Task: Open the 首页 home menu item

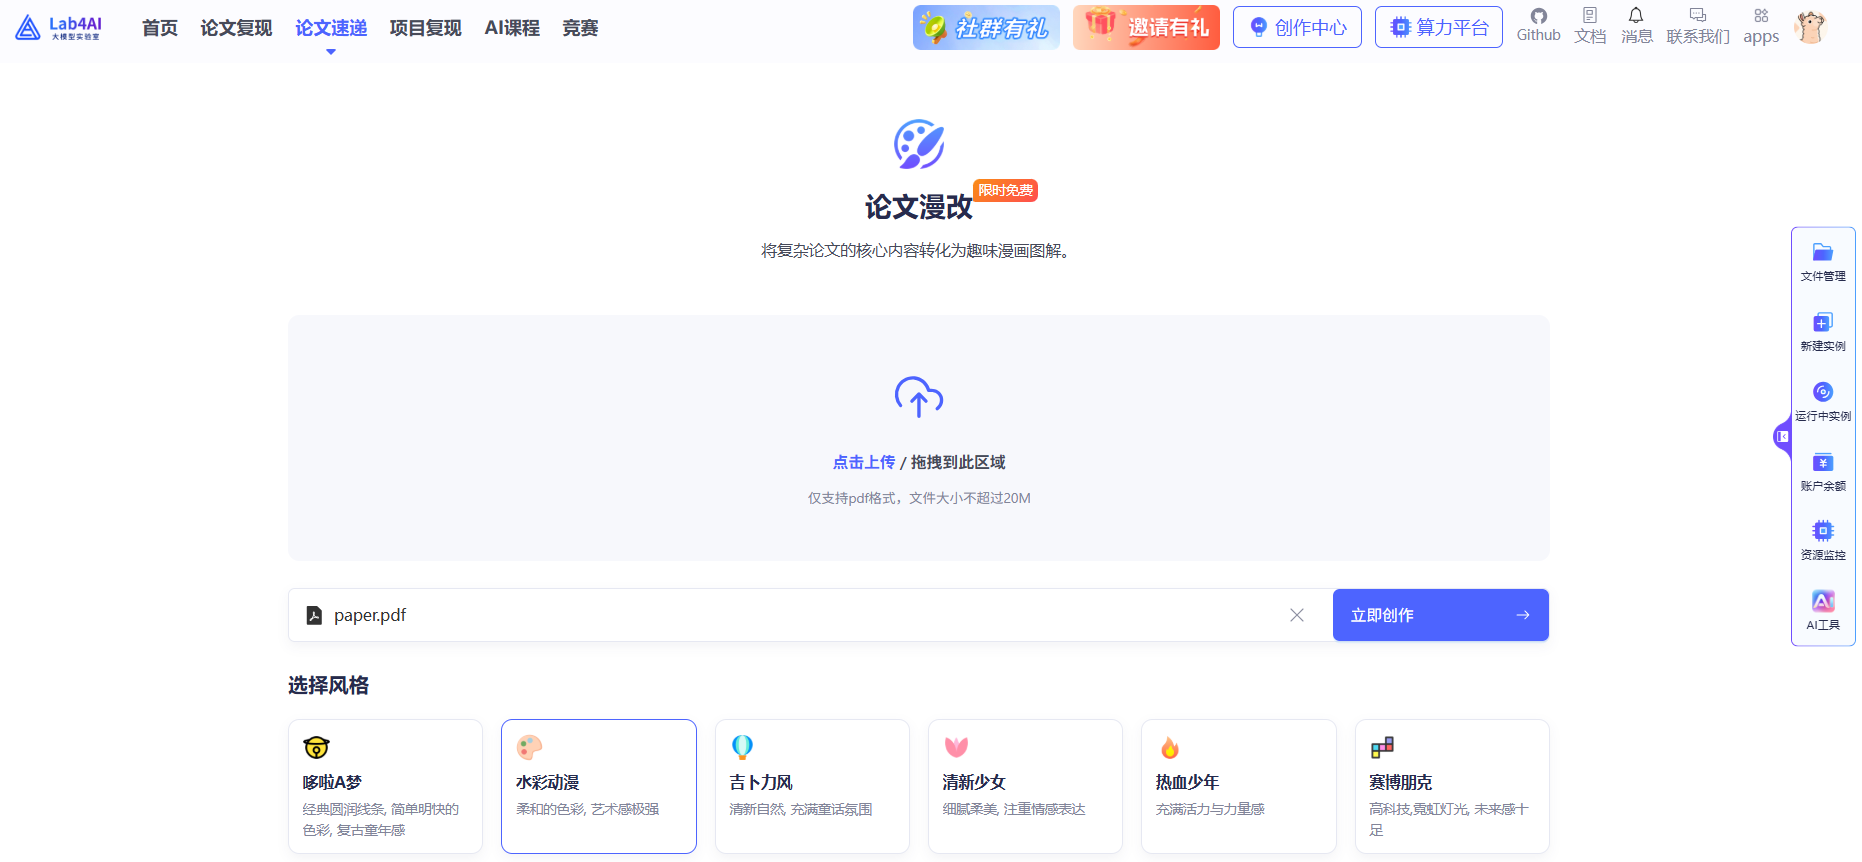Action: point(160,28)
